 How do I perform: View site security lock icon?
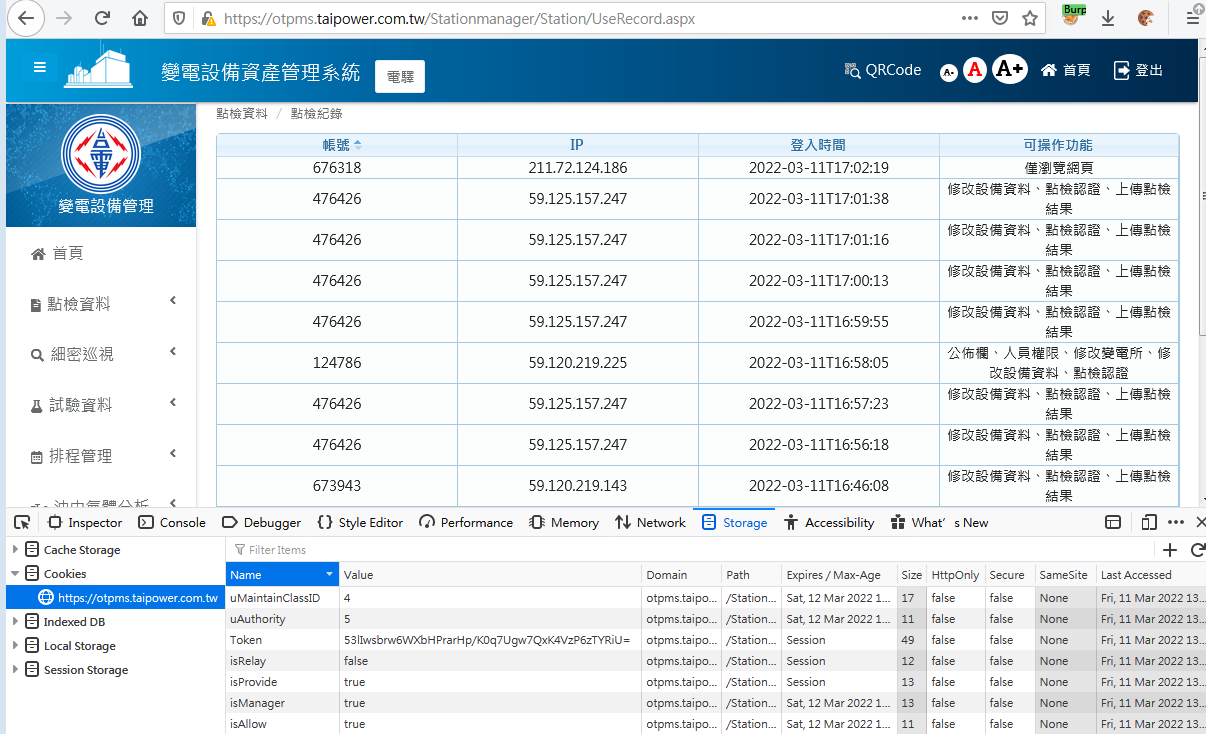[208, 18]
